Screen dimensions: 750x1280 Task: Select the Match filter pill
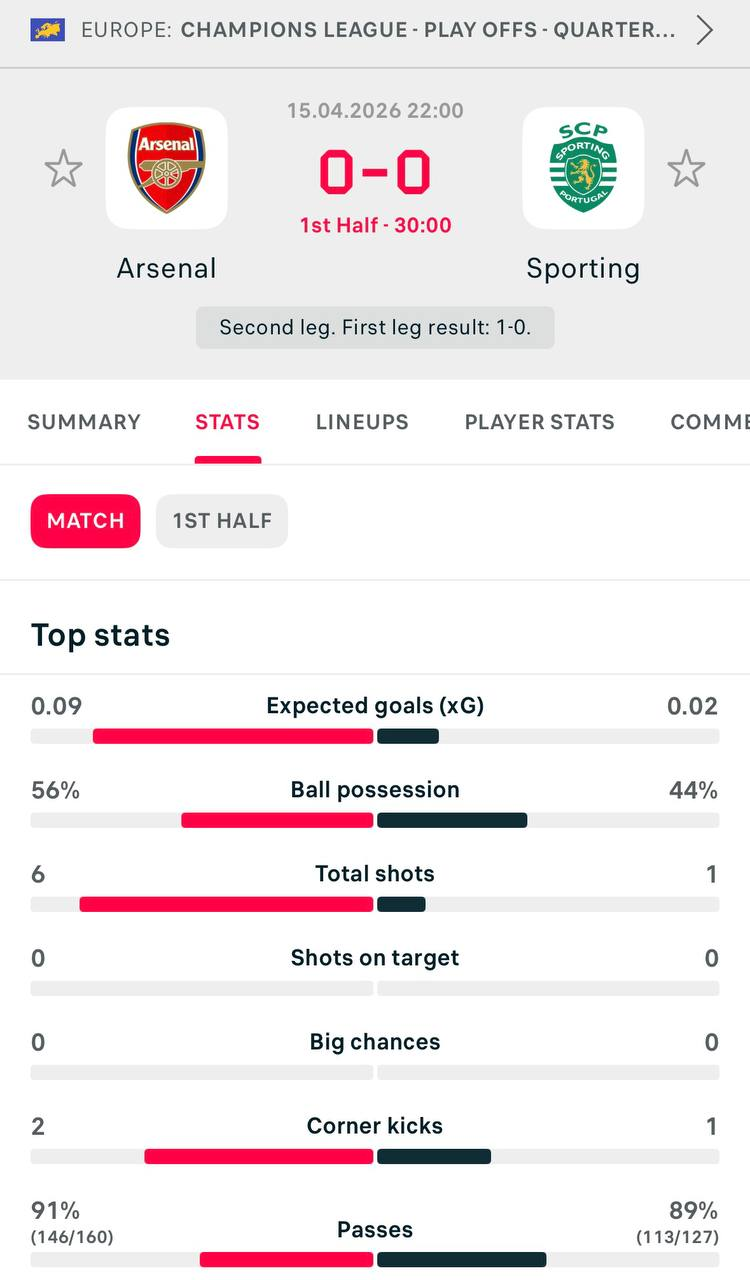(x=86, y=521)
